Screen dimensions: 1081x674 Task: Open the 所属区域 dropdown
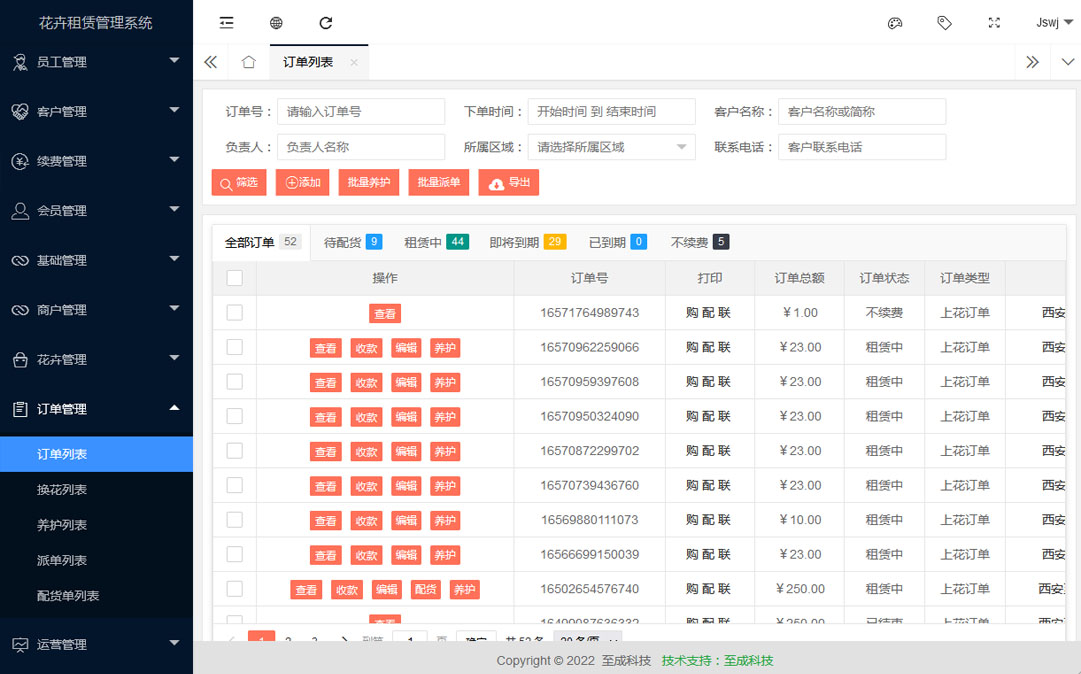612,147
